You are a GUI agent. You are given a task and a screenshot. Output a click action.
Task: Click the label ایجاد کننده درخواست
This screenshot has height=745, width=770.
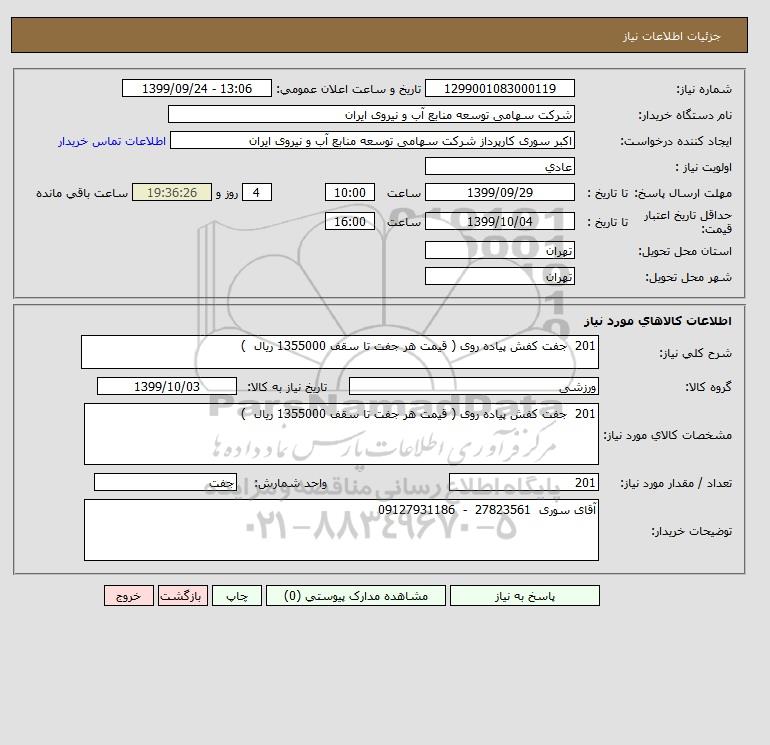click(x=676, y=141)
